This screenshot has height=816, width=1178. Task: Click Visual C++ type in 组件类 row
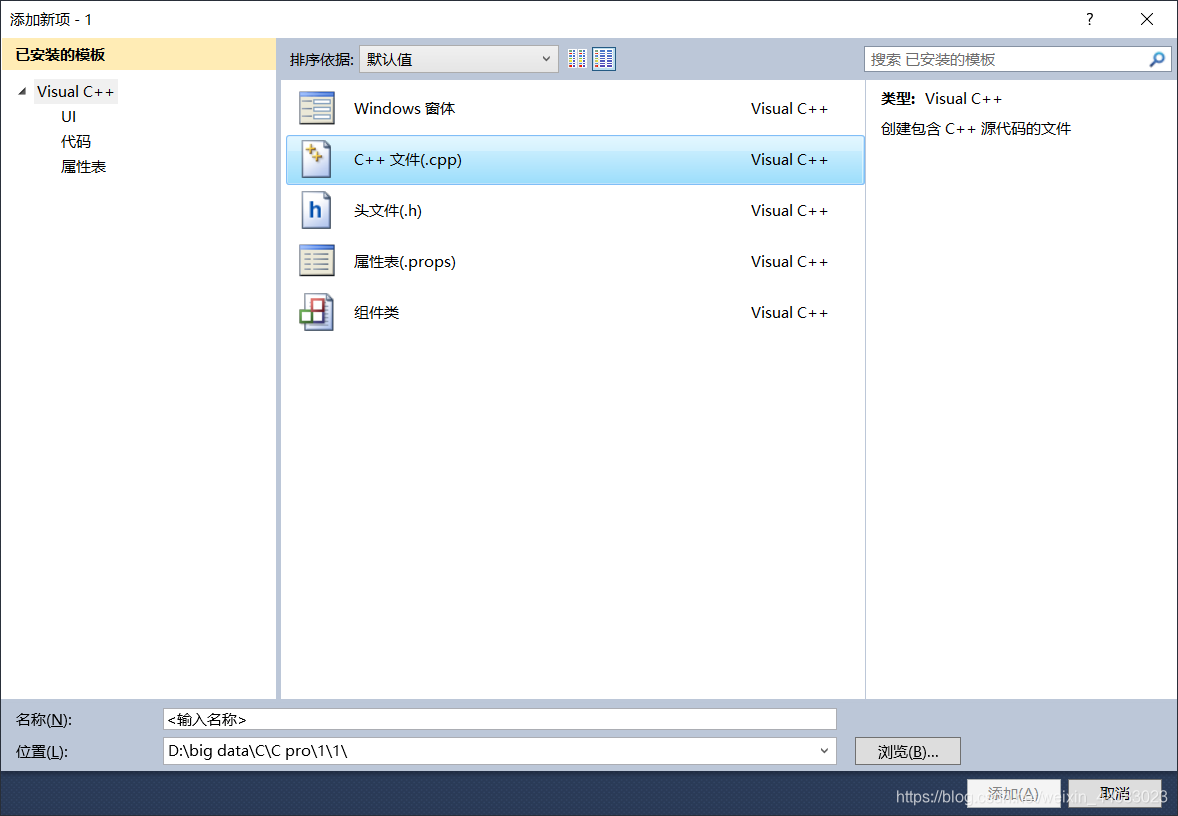click(789, 313)
